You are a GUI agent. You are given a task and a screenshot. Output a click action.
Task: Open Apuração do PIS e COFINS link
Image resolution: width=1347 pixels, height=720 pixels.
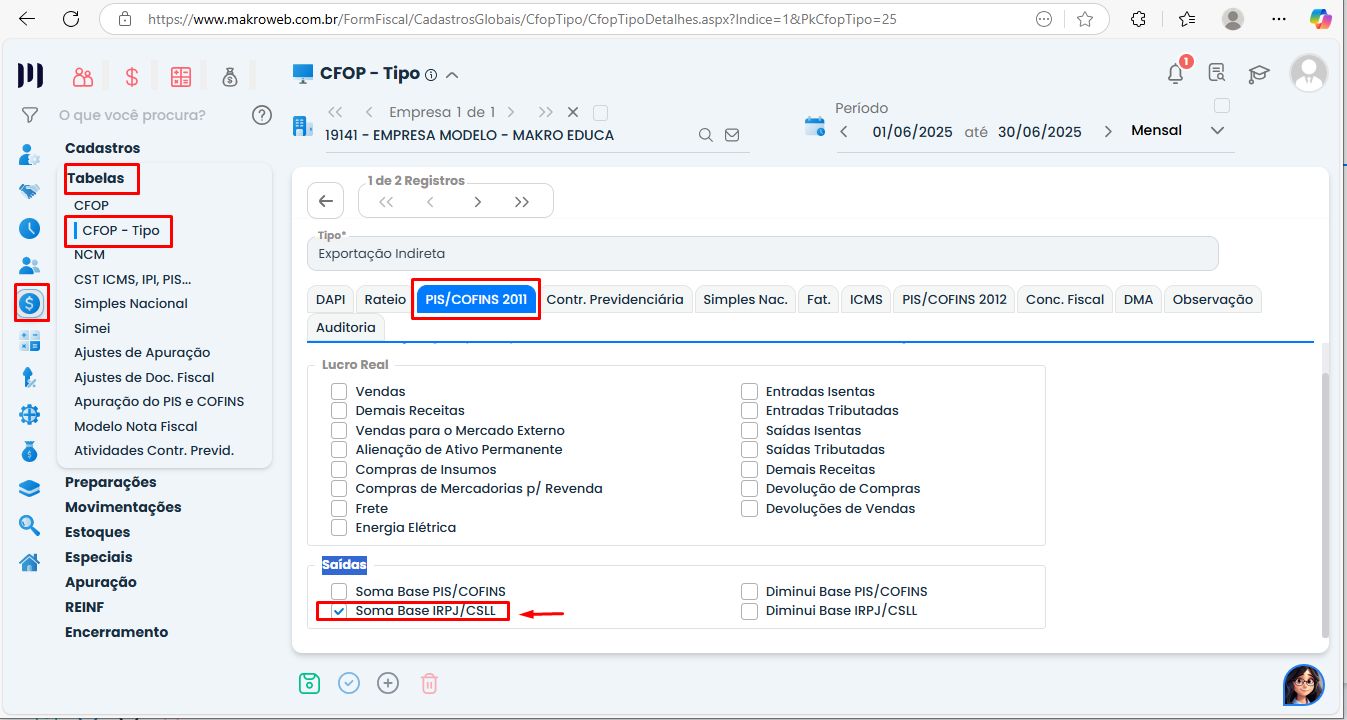[x=159, y=401]
